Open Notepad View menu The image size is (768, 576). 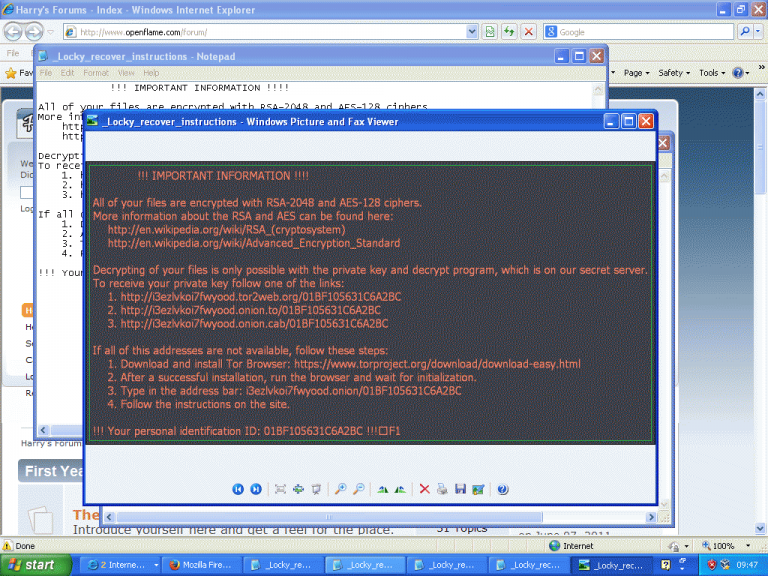click(x=126, y=73)
